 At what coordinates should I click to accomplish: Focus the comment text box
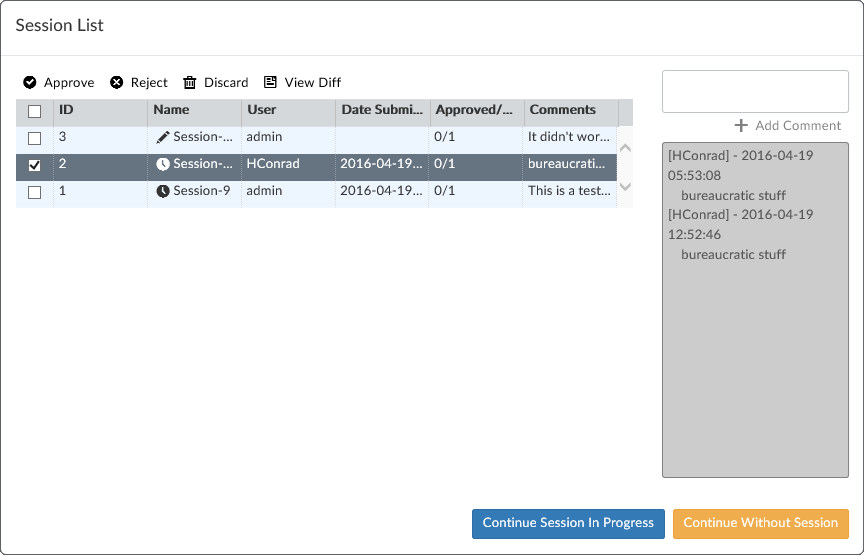pyautogui.click(x=755, y=92)
